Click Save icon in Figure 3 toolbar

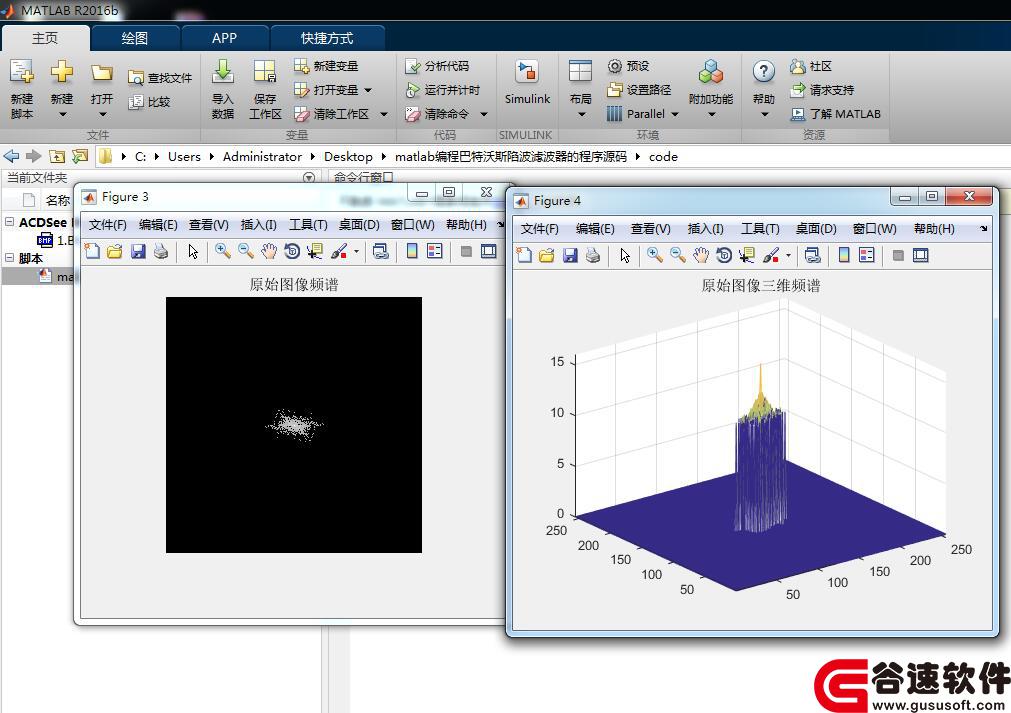138,251
